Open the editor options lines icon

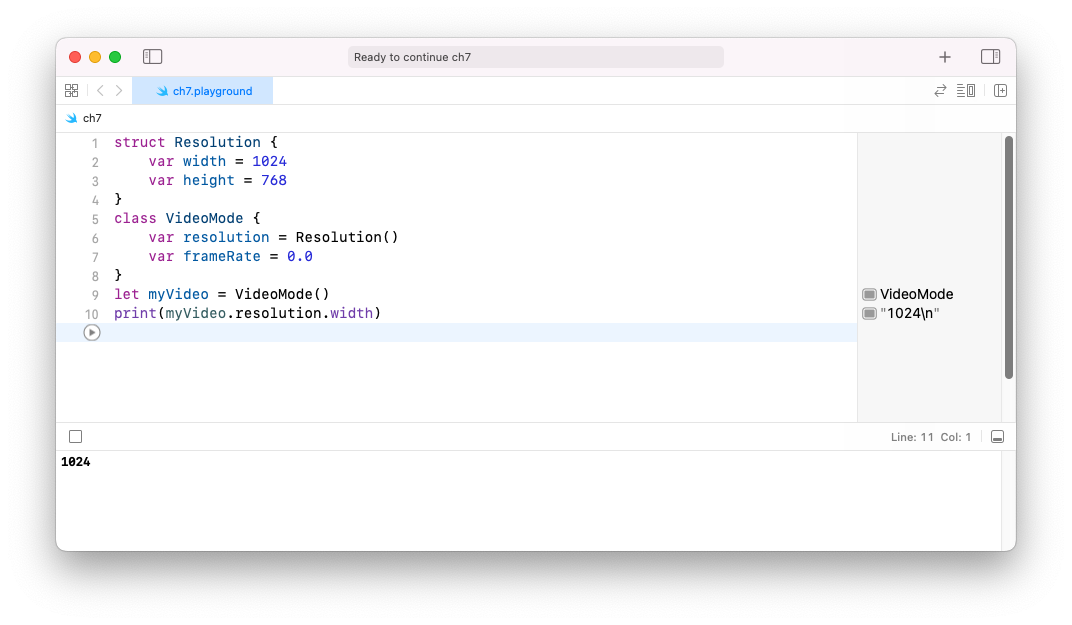click(x=965, y=90)
